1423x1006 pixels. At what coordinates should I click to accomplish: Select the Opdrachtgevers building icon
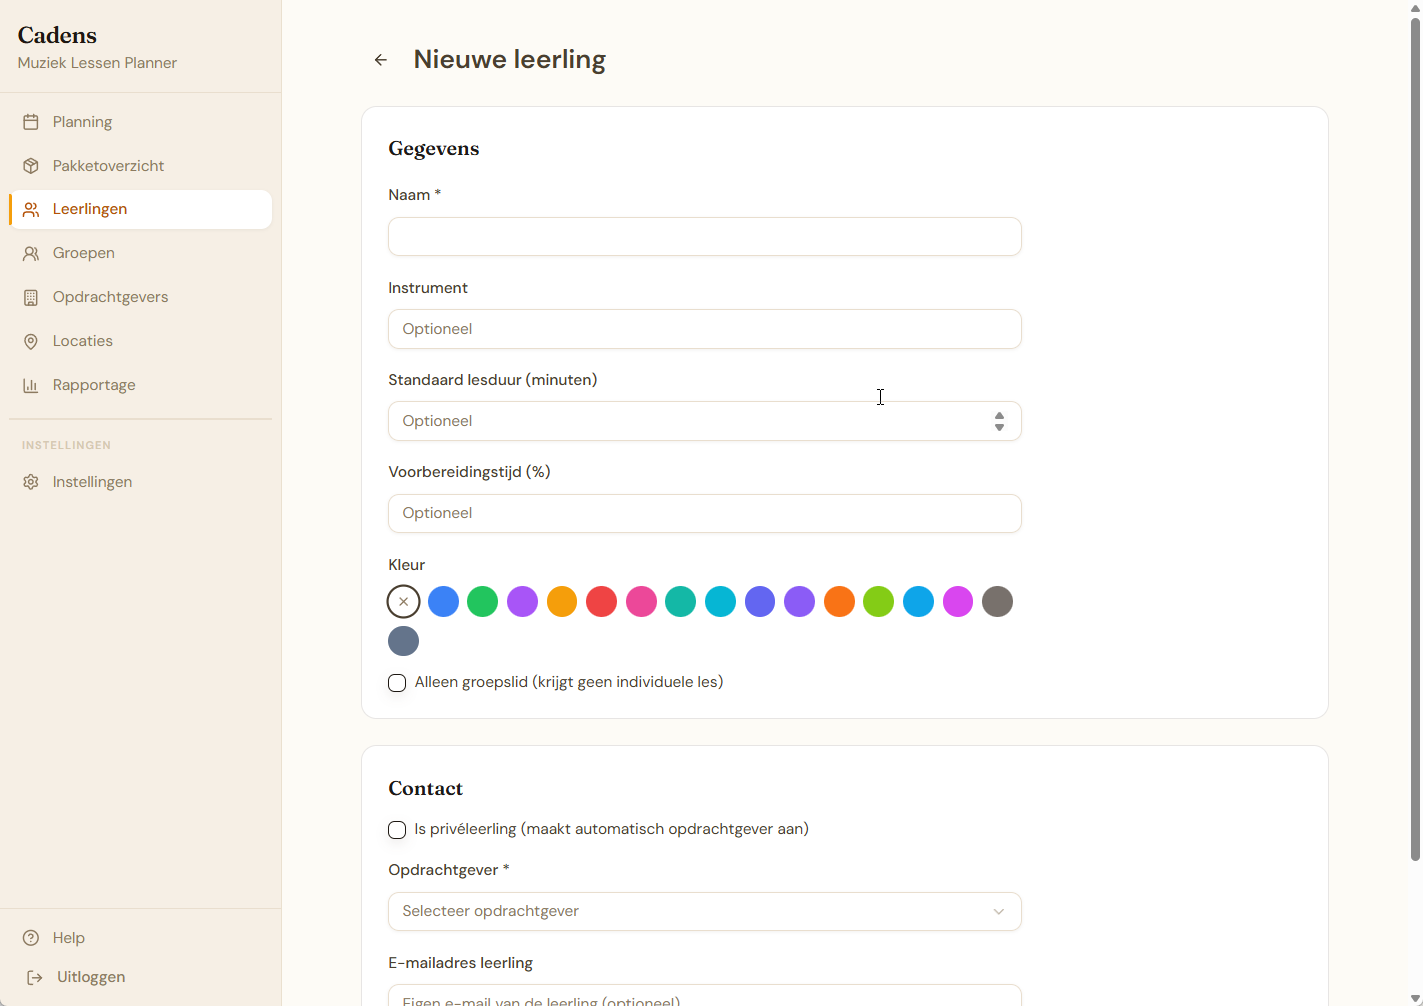[x=31, y=296]
